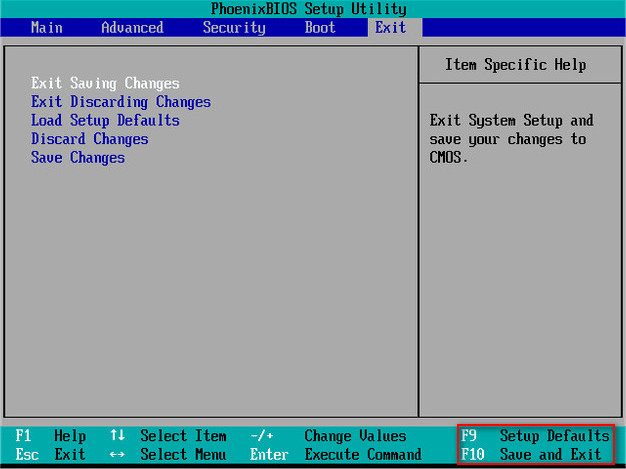Click Load Setup Defaults option
The image size is (626, 469).
105,120
